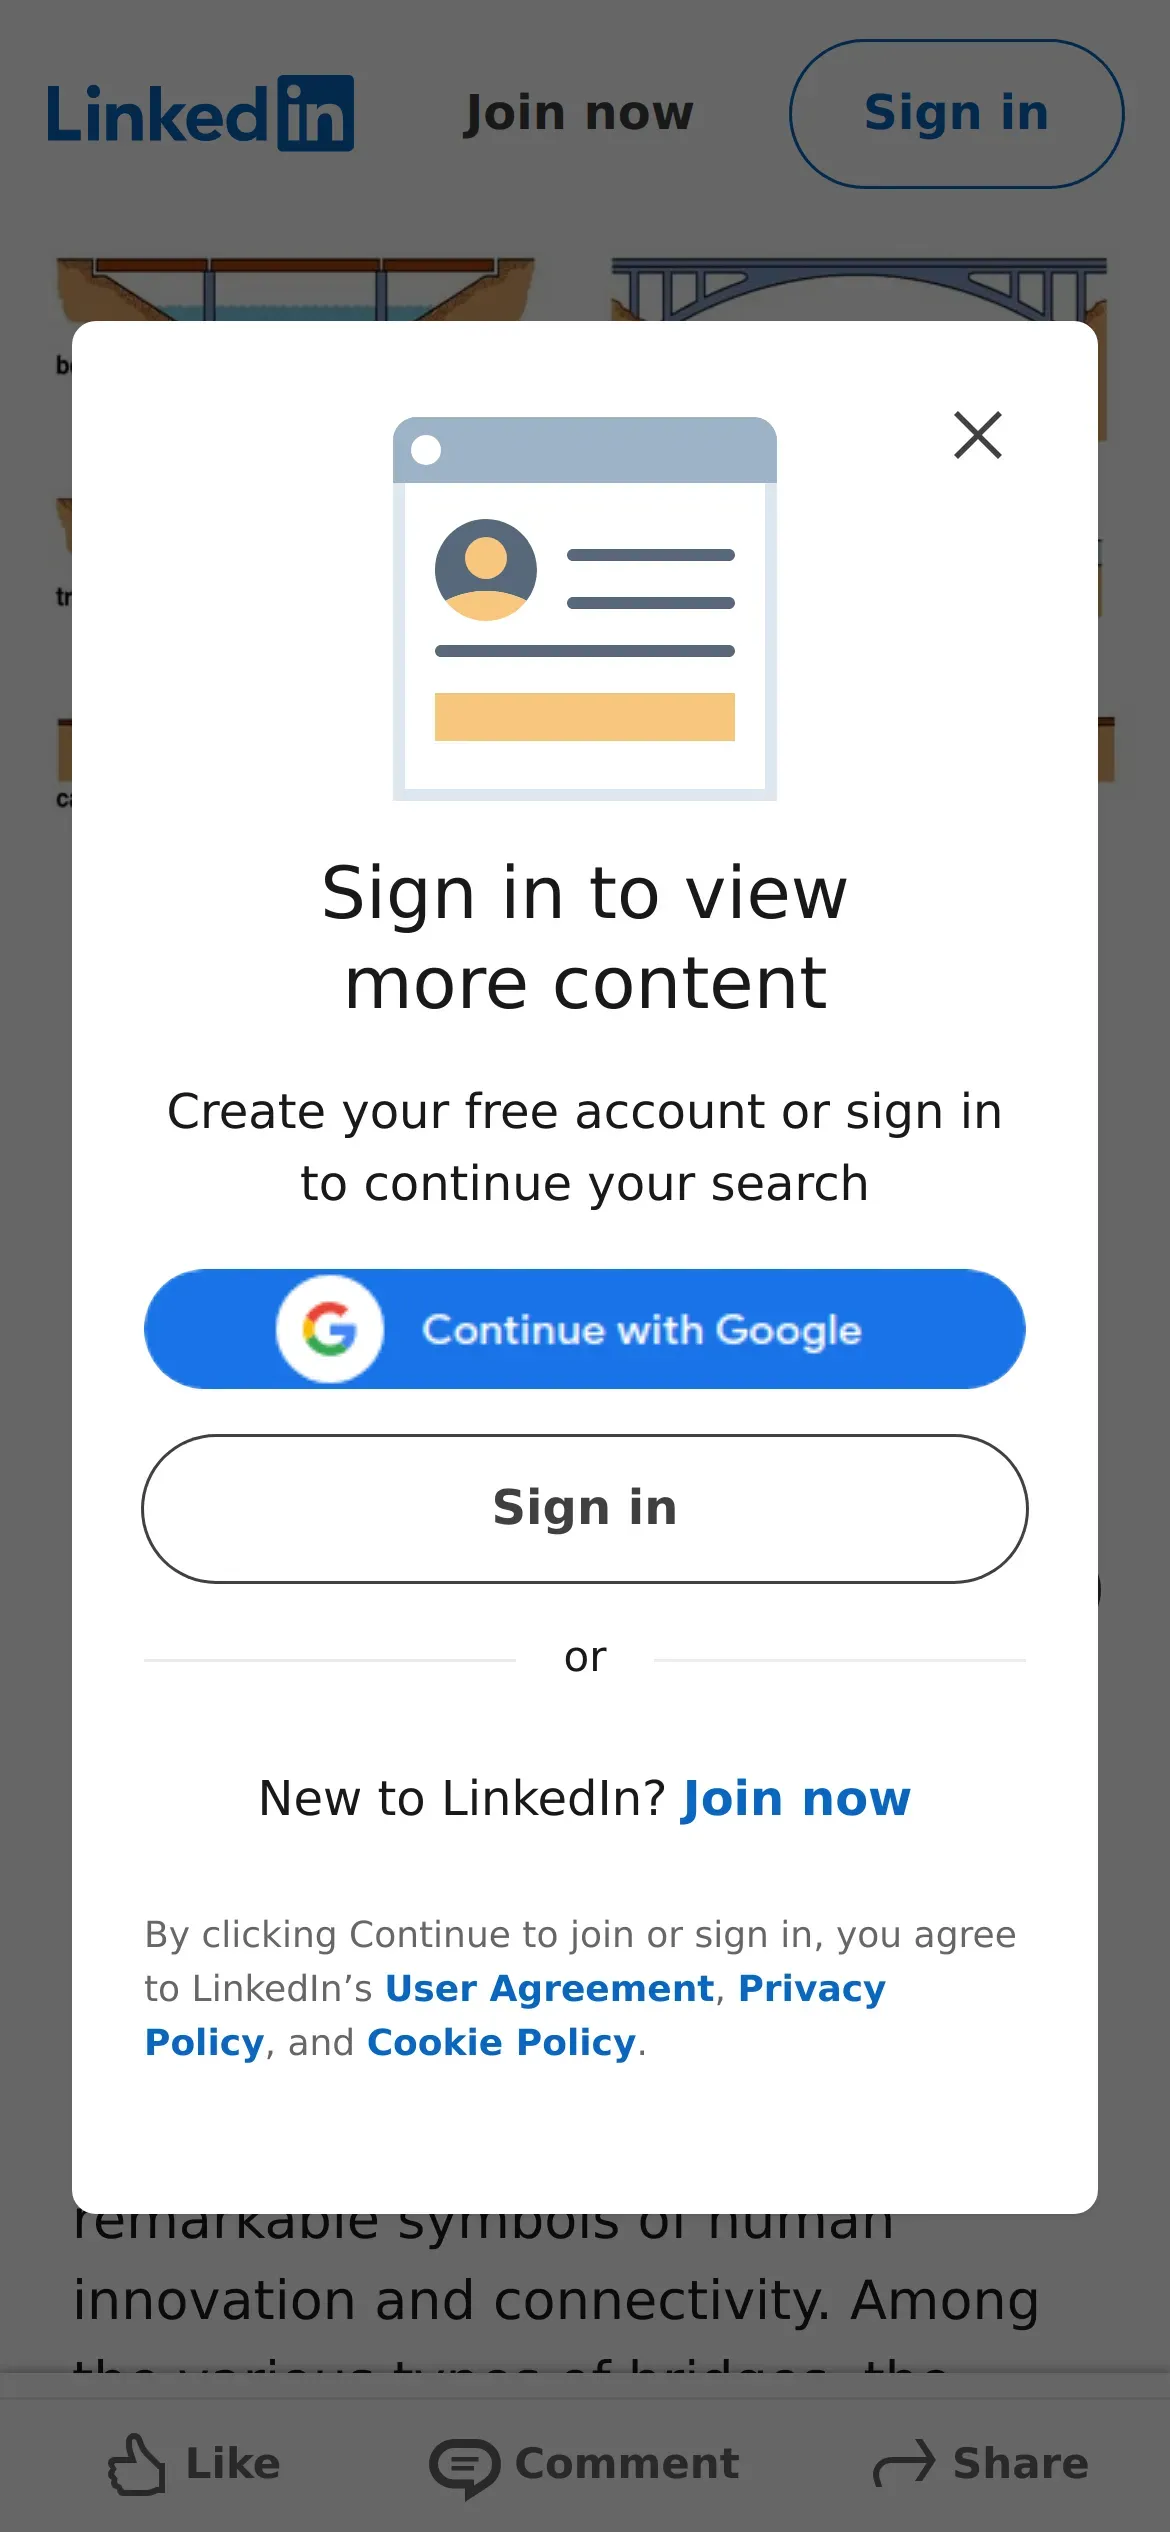Open the Join now link in modal
The height and width of the screenshot is (2532, 1170).
point(796,1799)
